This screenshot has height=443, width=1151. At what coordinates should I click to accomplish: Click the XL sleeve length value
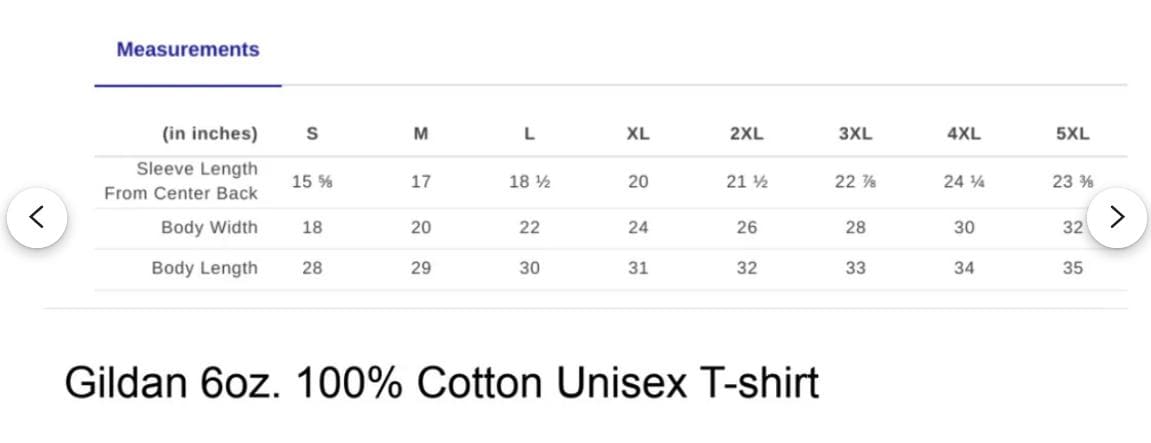click(x=638, y=182)
